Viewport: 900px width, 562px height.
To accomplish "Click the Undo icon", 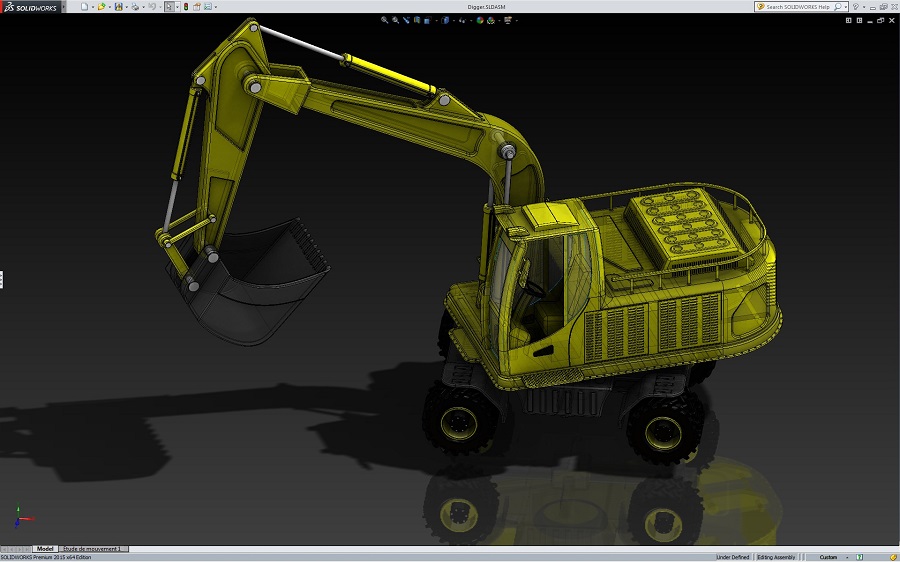I will (x=152, y=6).
